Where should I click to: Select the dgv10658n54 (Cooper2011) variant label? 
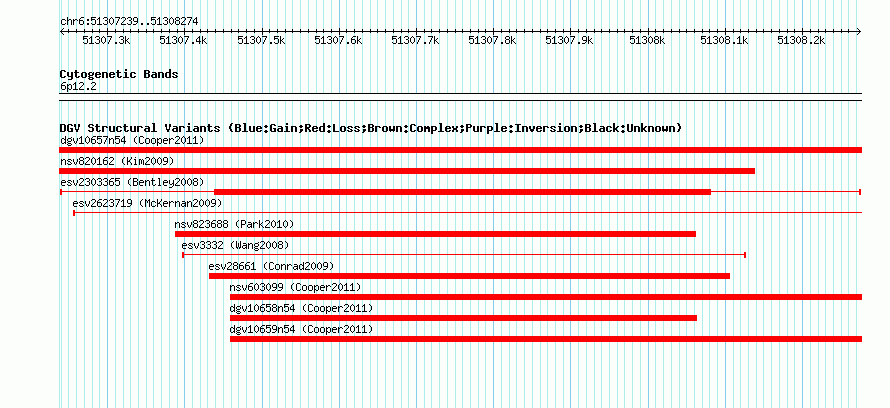coord(301,308)
